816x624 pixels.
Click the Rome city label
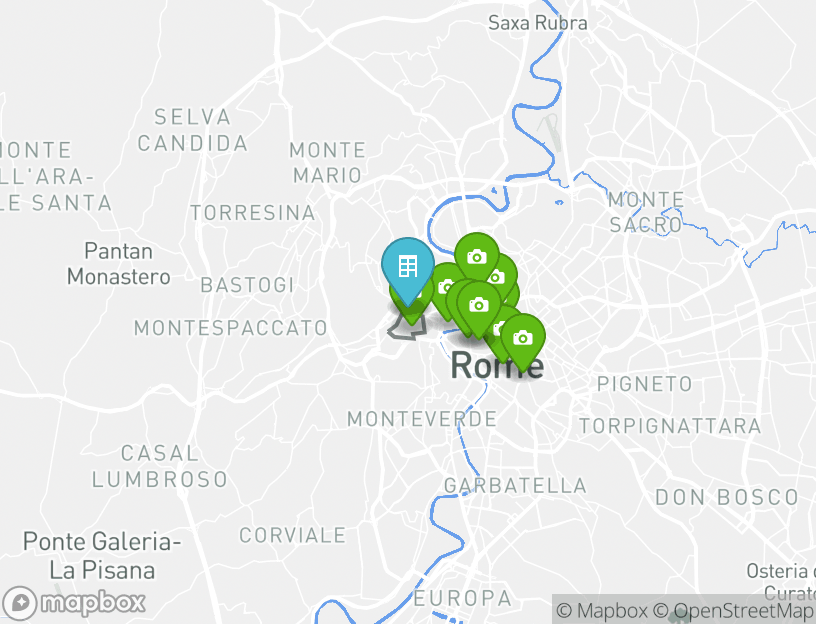coord(497,365)
